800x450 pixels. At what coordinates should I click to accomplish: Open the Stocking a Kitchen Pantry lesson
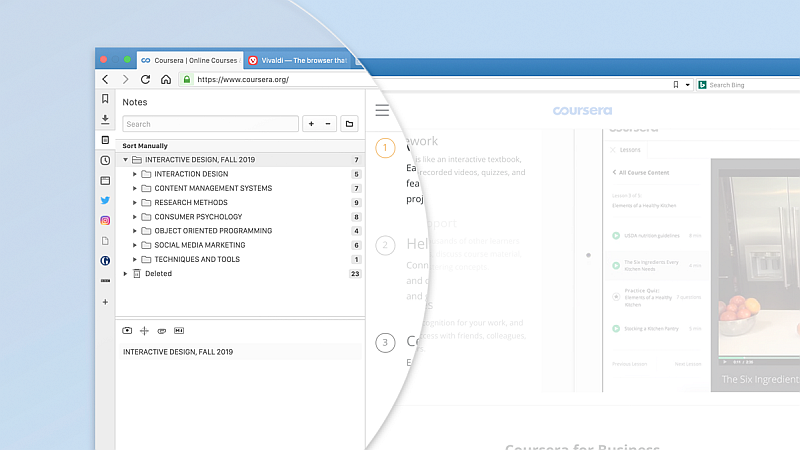pos(657,329)
